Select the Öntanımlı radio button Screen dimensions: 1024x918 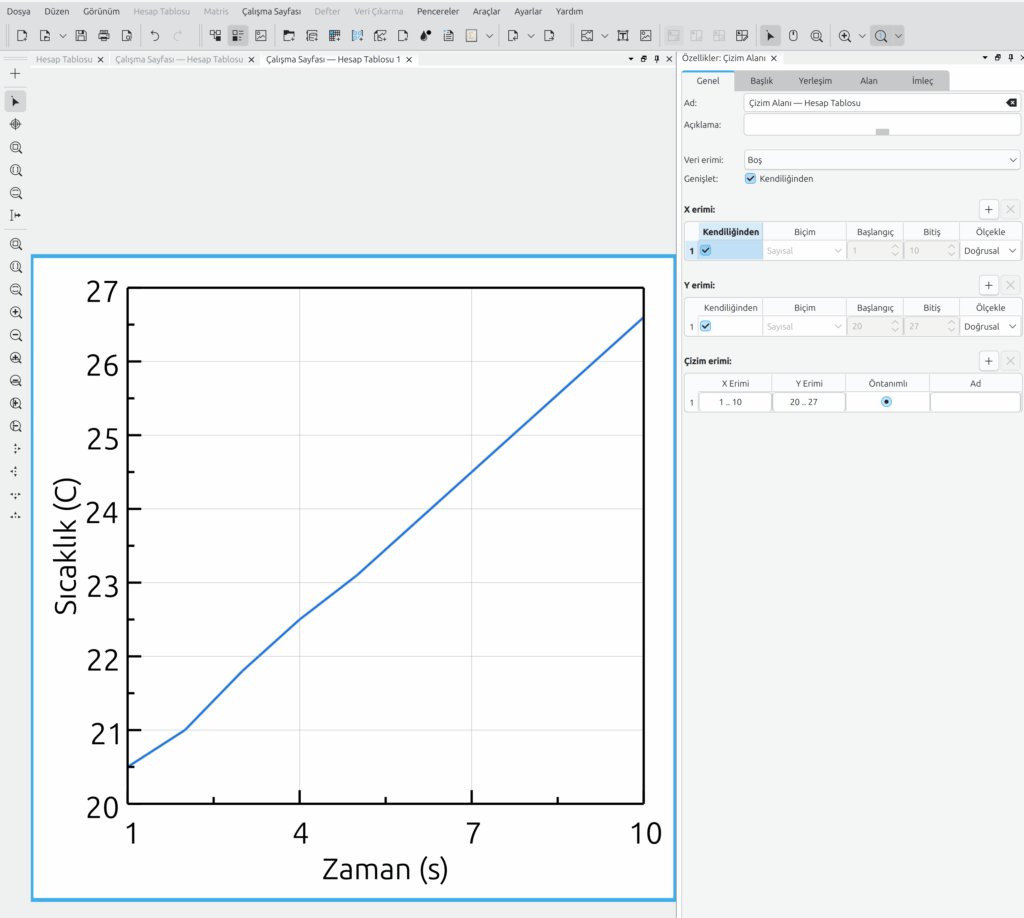coord(886,402)
